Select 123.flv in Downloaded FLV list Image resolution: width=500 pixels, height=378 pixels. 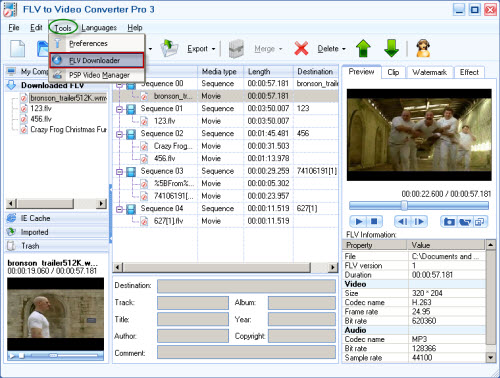41,108
